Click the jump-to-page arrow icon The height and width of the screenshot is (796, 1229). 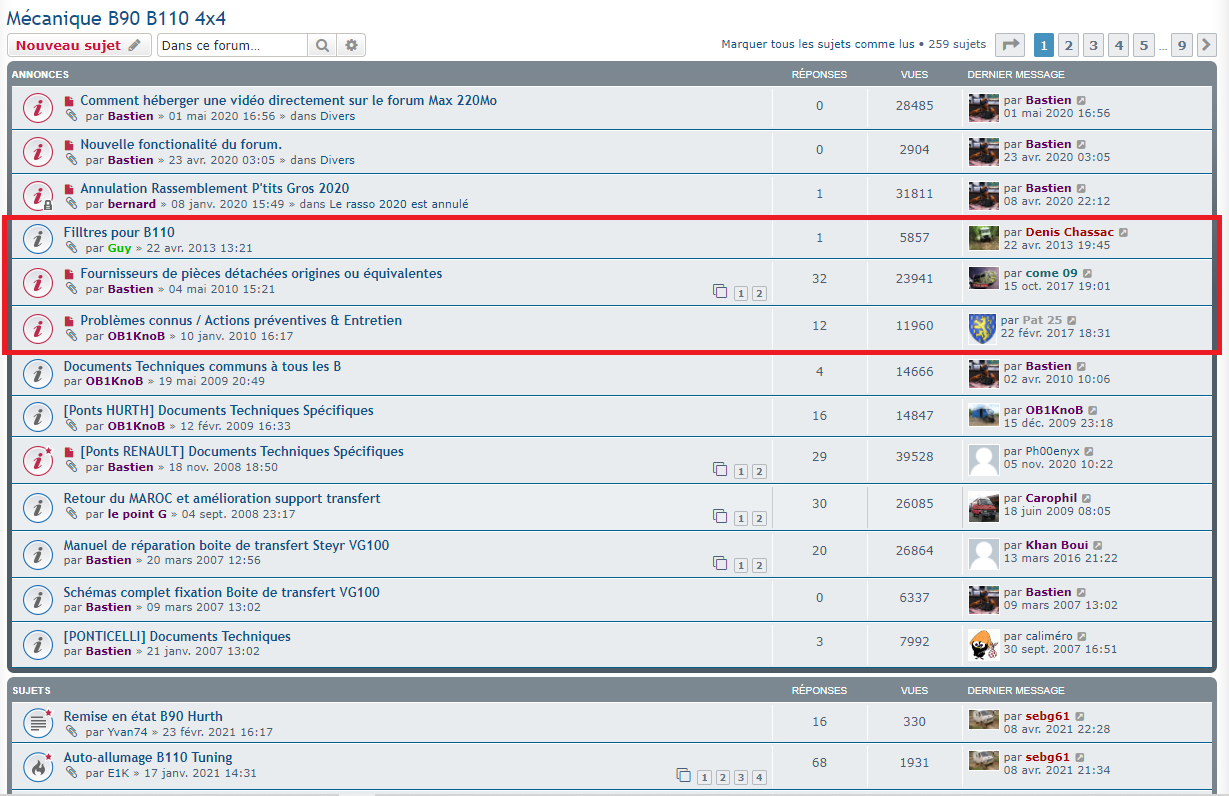click(x=1011, y=45)
